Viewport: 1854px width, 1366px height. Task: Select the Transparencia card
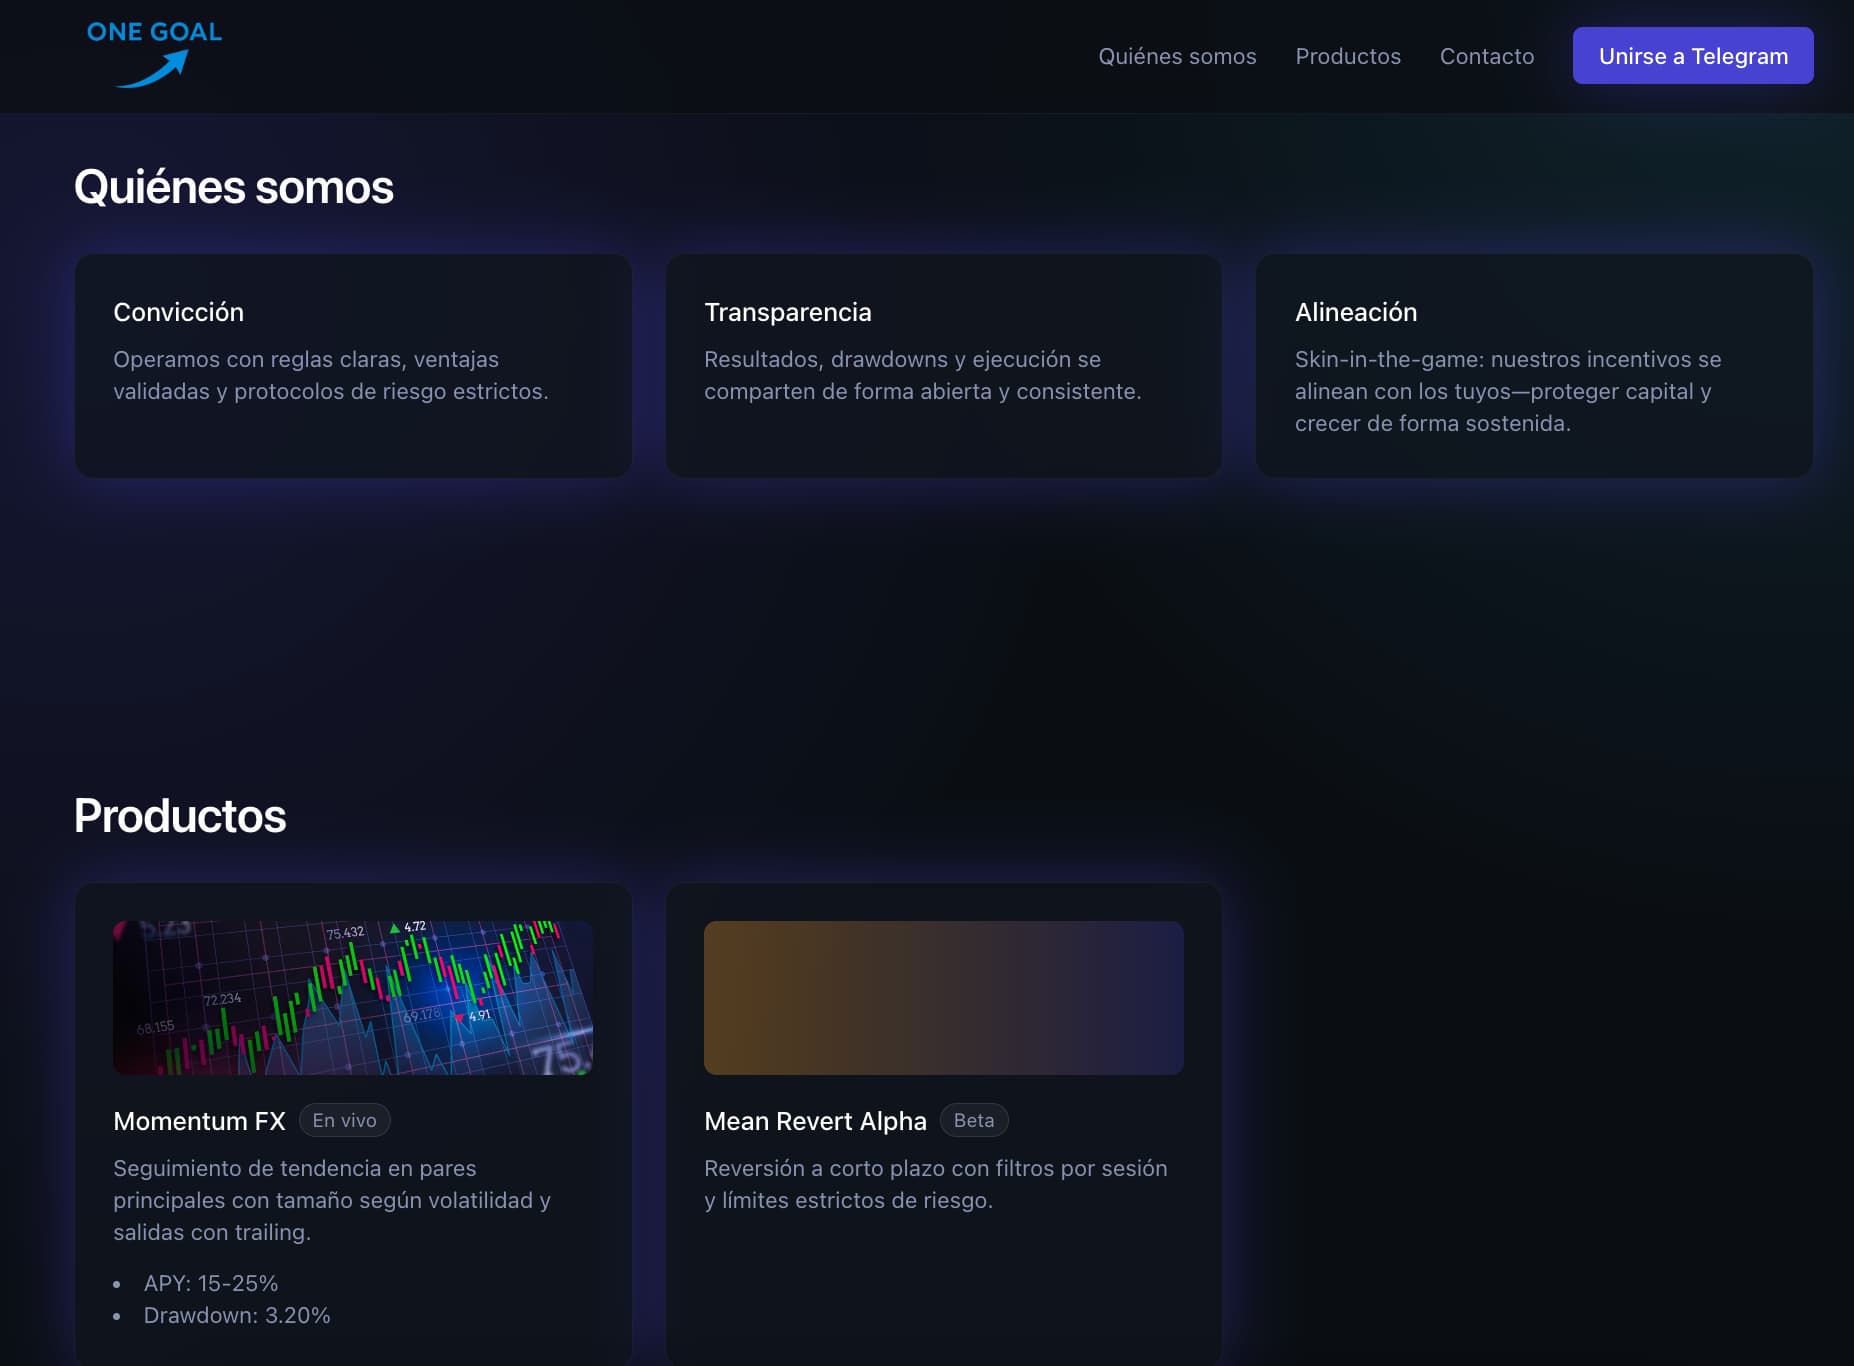943,365
